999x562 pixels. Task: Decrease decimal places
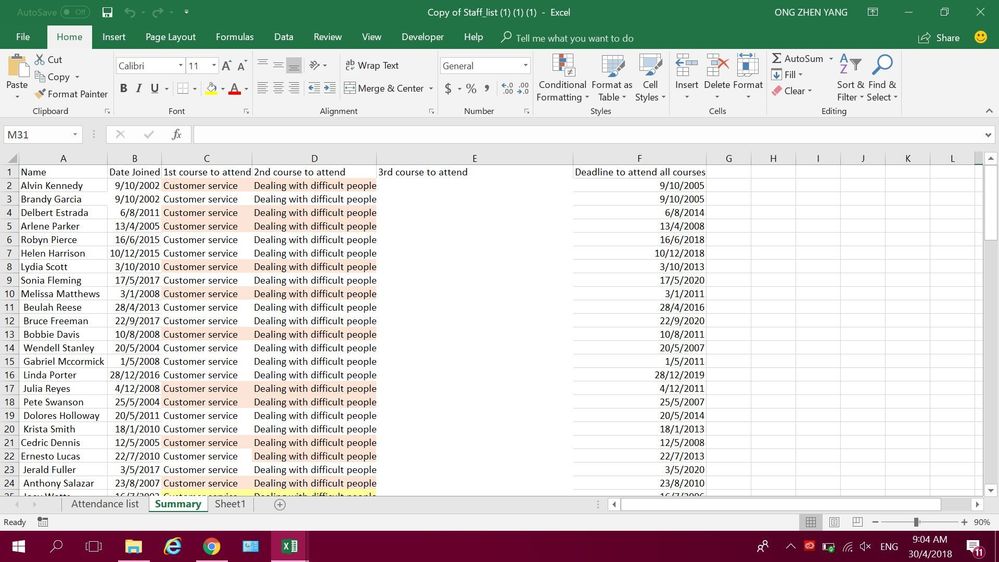(523, 89)
